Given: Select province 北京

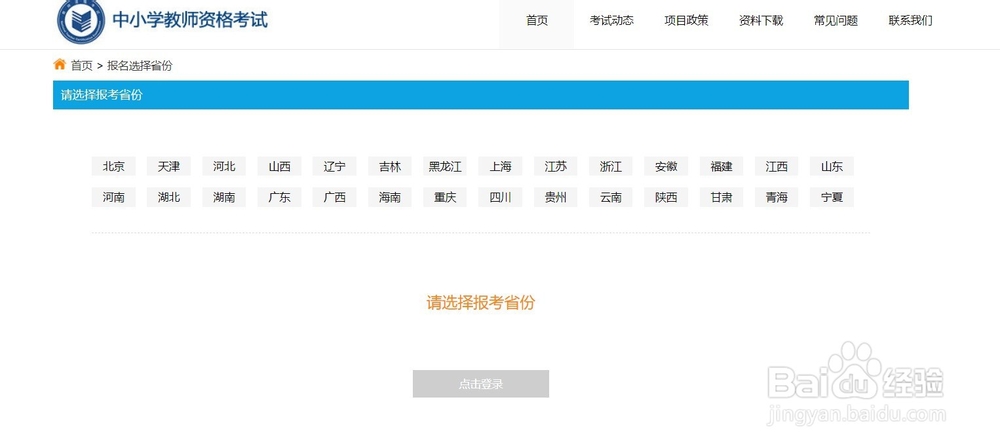Looking at the screenshot, I should point(114,167).
